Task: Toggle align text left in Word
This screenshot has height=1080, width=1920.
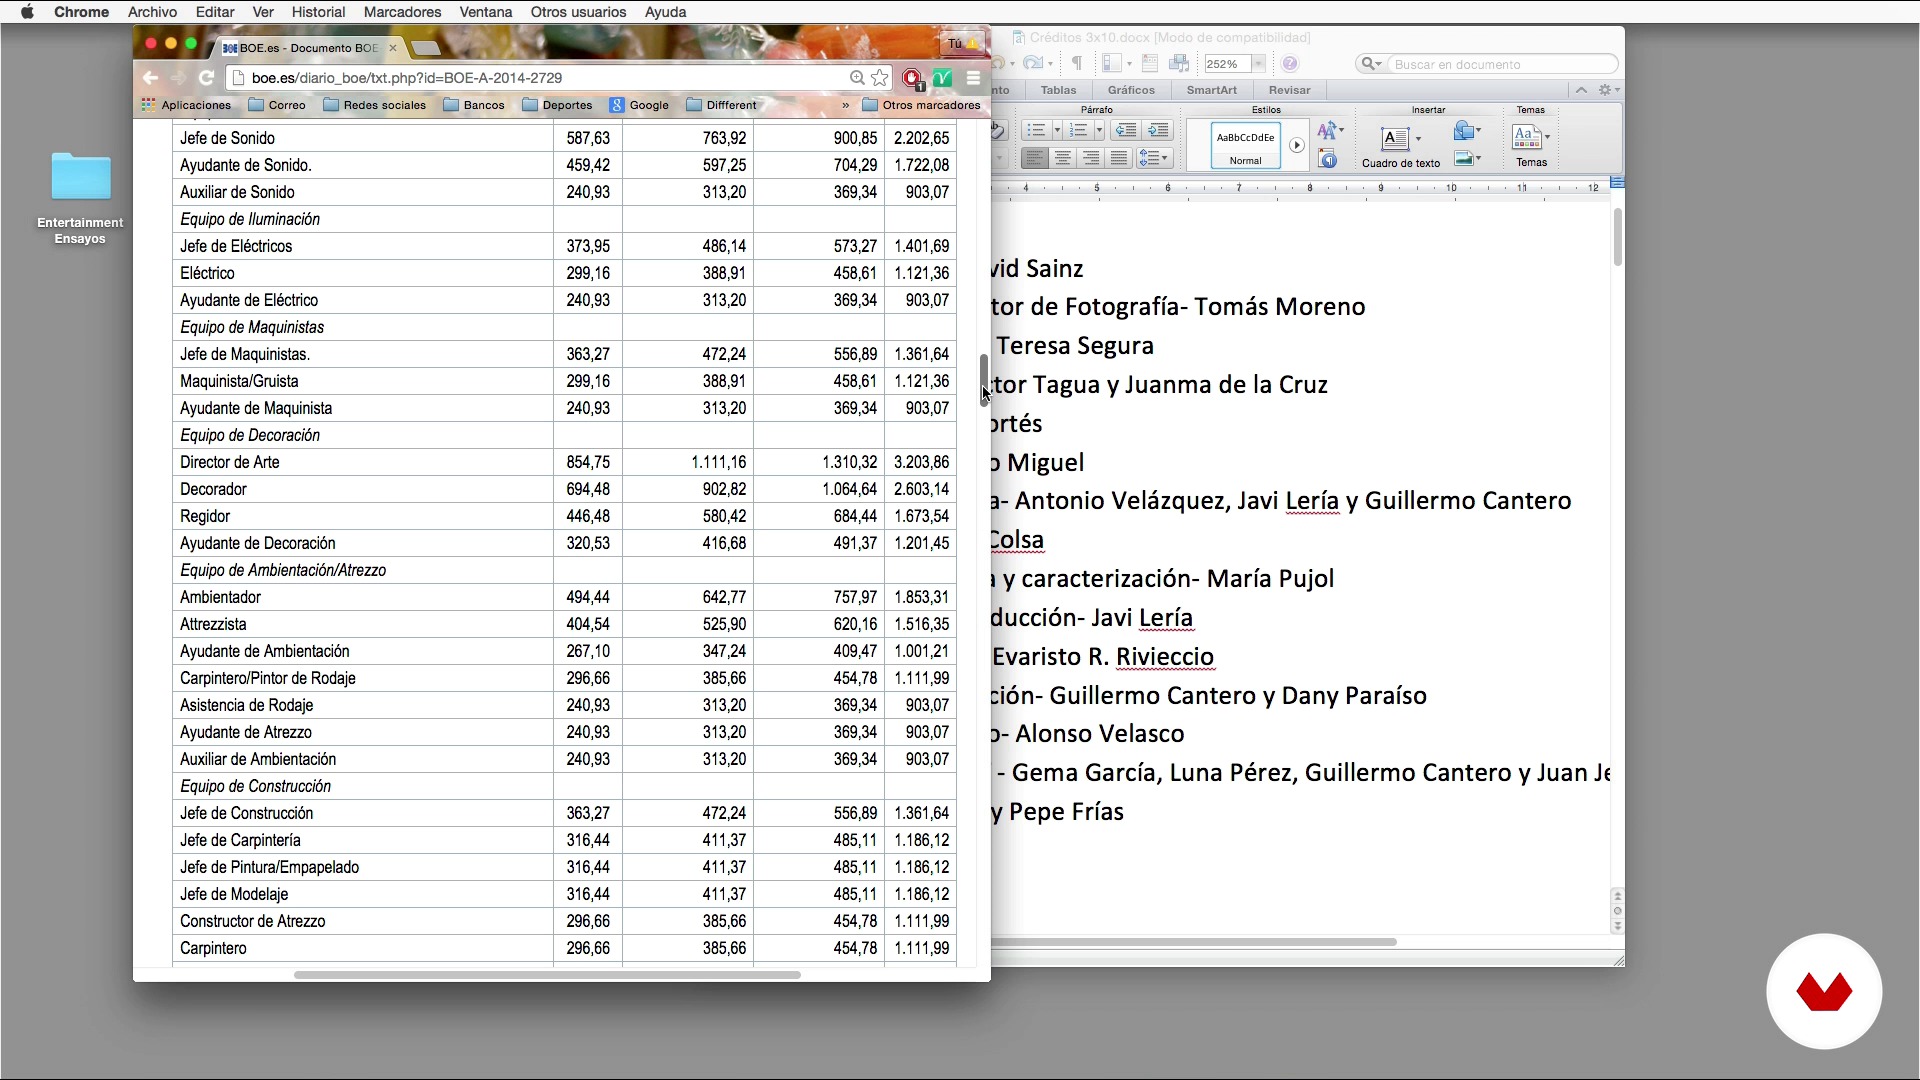Action: pos(1035,158)
